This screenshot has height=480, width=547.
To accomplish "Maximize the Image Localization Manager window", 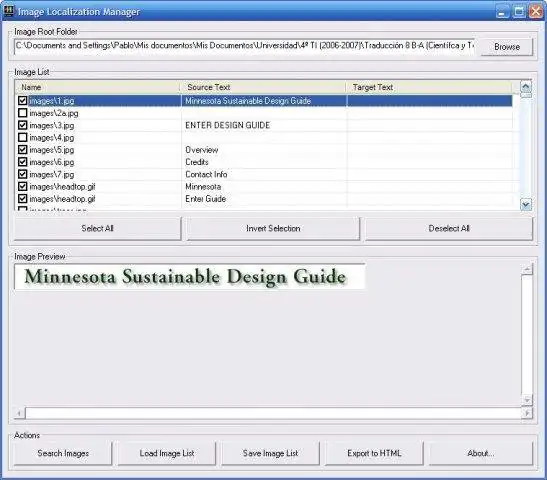I will pos(519,11).
